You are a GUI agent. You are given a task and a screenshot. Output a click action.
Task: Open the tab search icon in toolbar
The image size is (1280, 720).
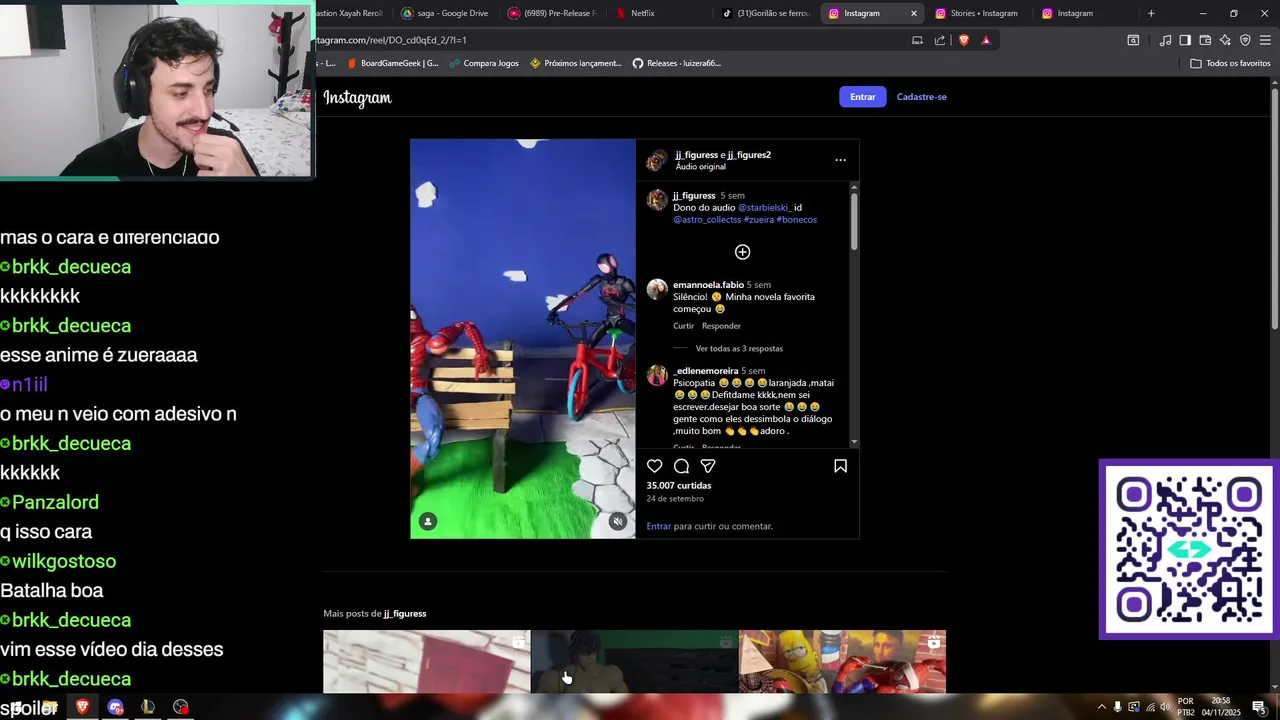(1133, 40)
